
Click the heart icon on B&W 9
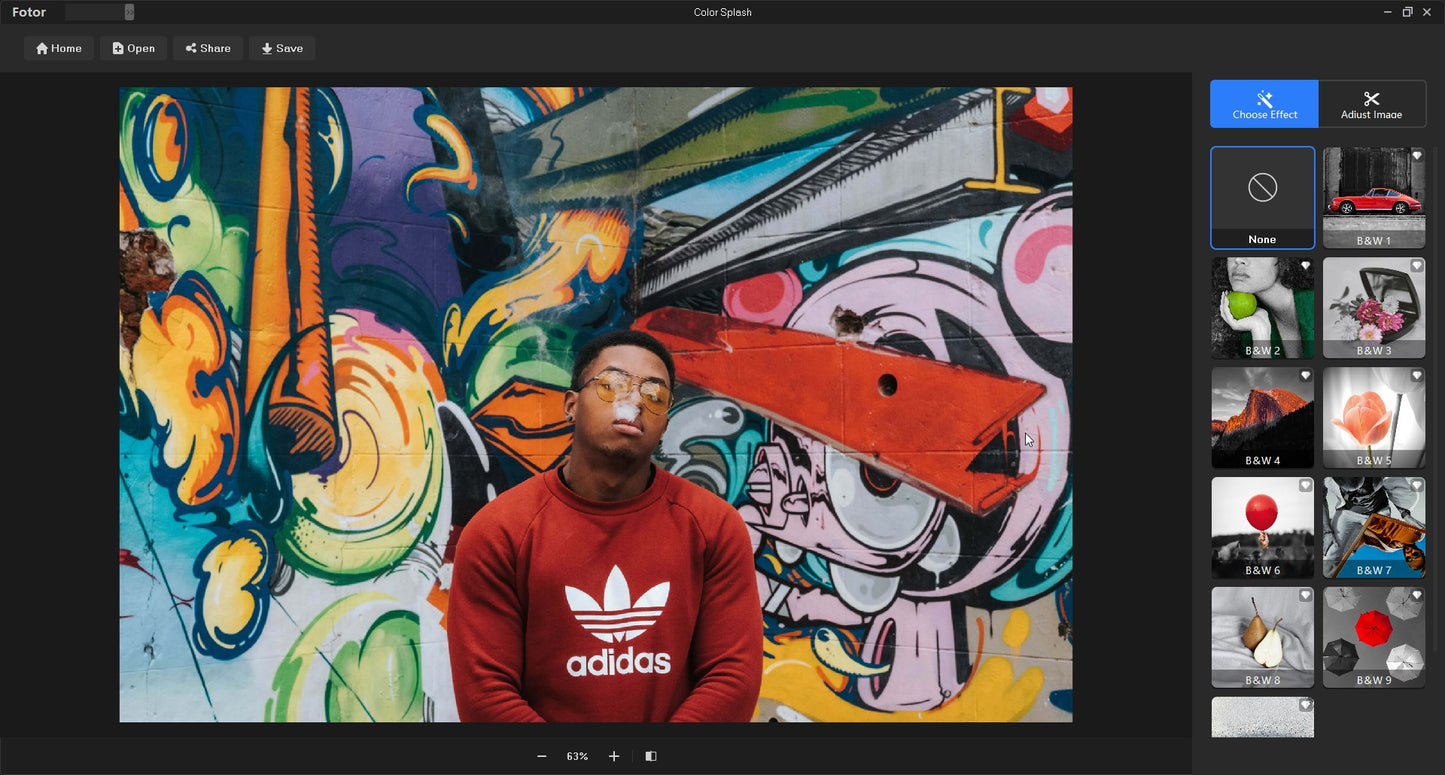pos(1416,596)
